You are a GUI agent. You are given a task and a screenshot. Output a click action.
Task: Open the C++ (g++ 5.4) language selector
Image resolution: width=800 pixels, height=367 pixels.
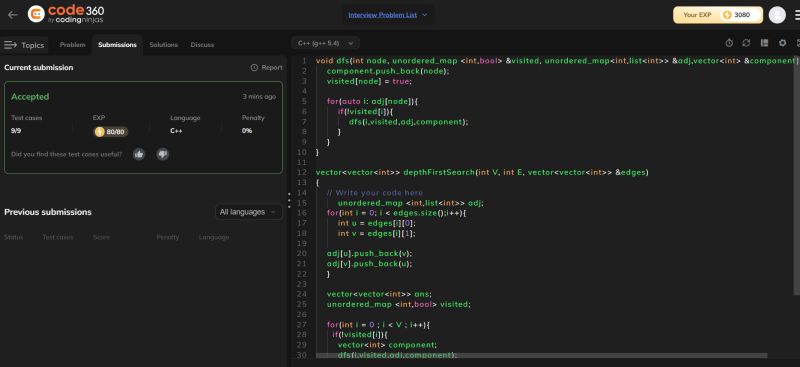326,43
